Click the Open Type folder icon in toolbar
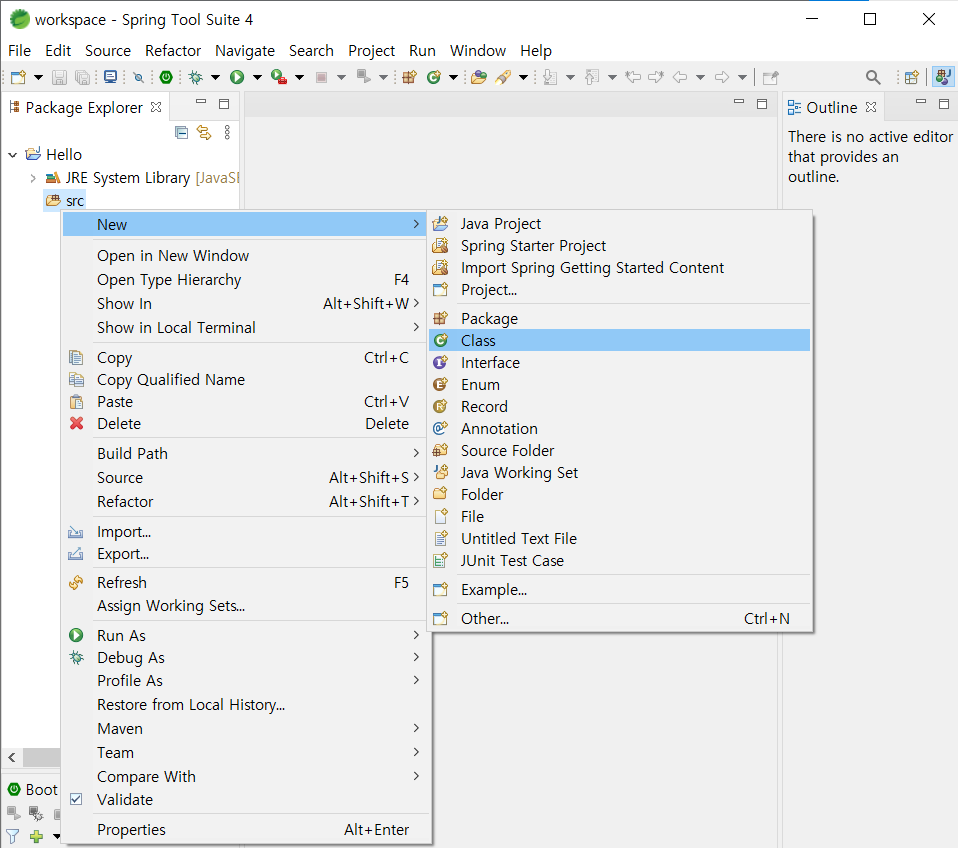The height and width of the screenshot is (848, 958). [479, 77]
